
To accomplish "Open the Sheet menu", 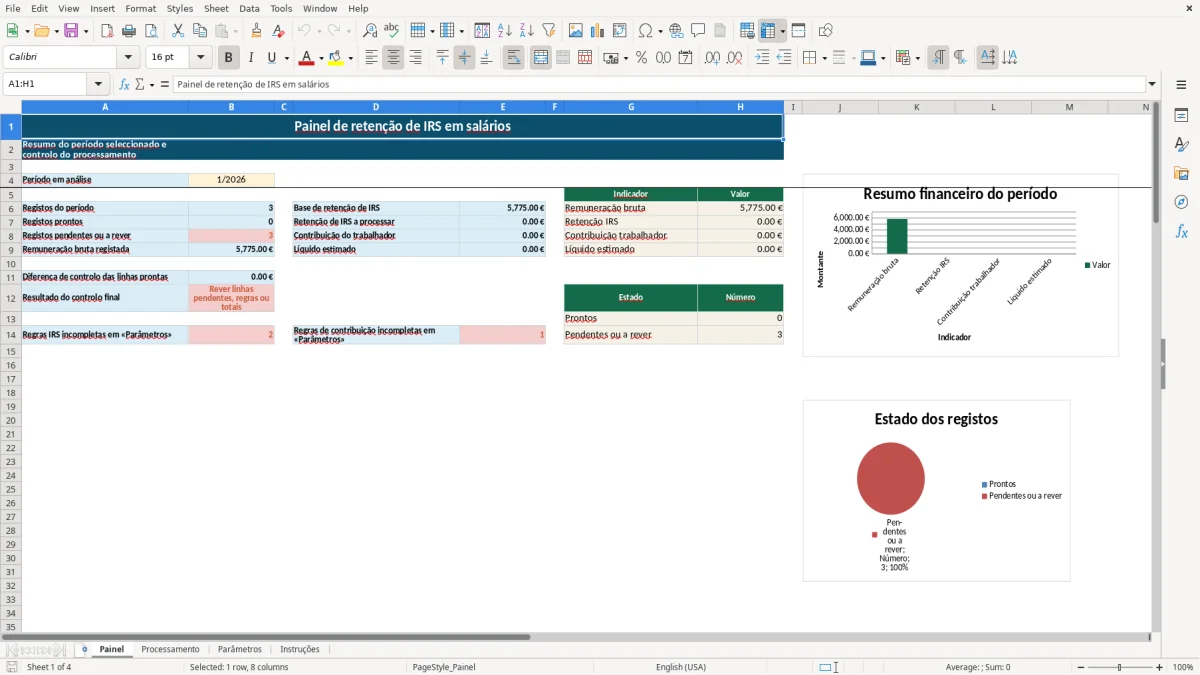I will pyautogui.click(x=216, y=8).
